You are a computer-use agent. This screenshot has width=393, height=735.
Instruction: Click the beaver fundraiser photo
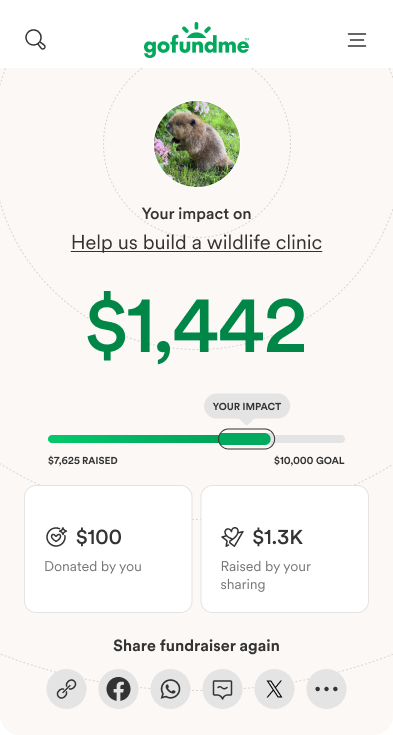coord(197,143)
